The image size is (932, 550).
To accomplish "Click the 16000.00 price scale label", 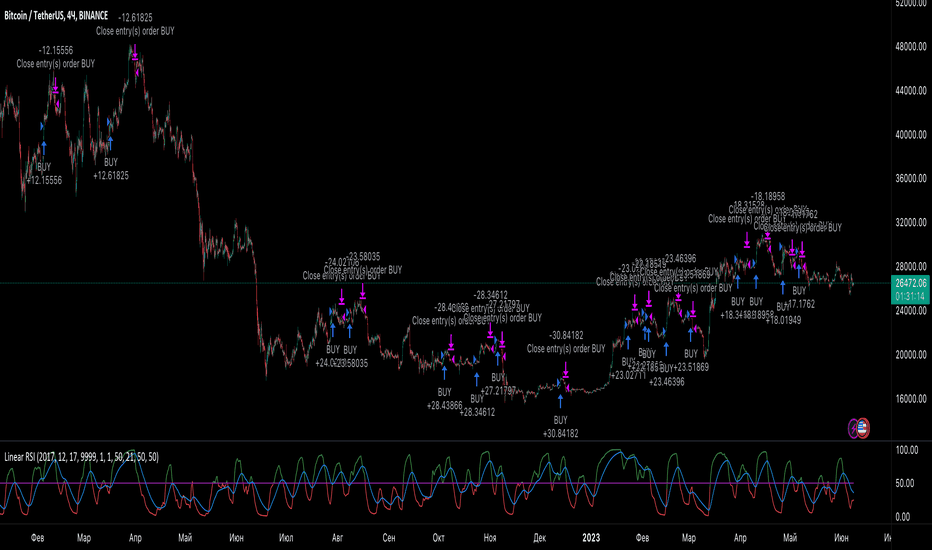I will (911, 399).
